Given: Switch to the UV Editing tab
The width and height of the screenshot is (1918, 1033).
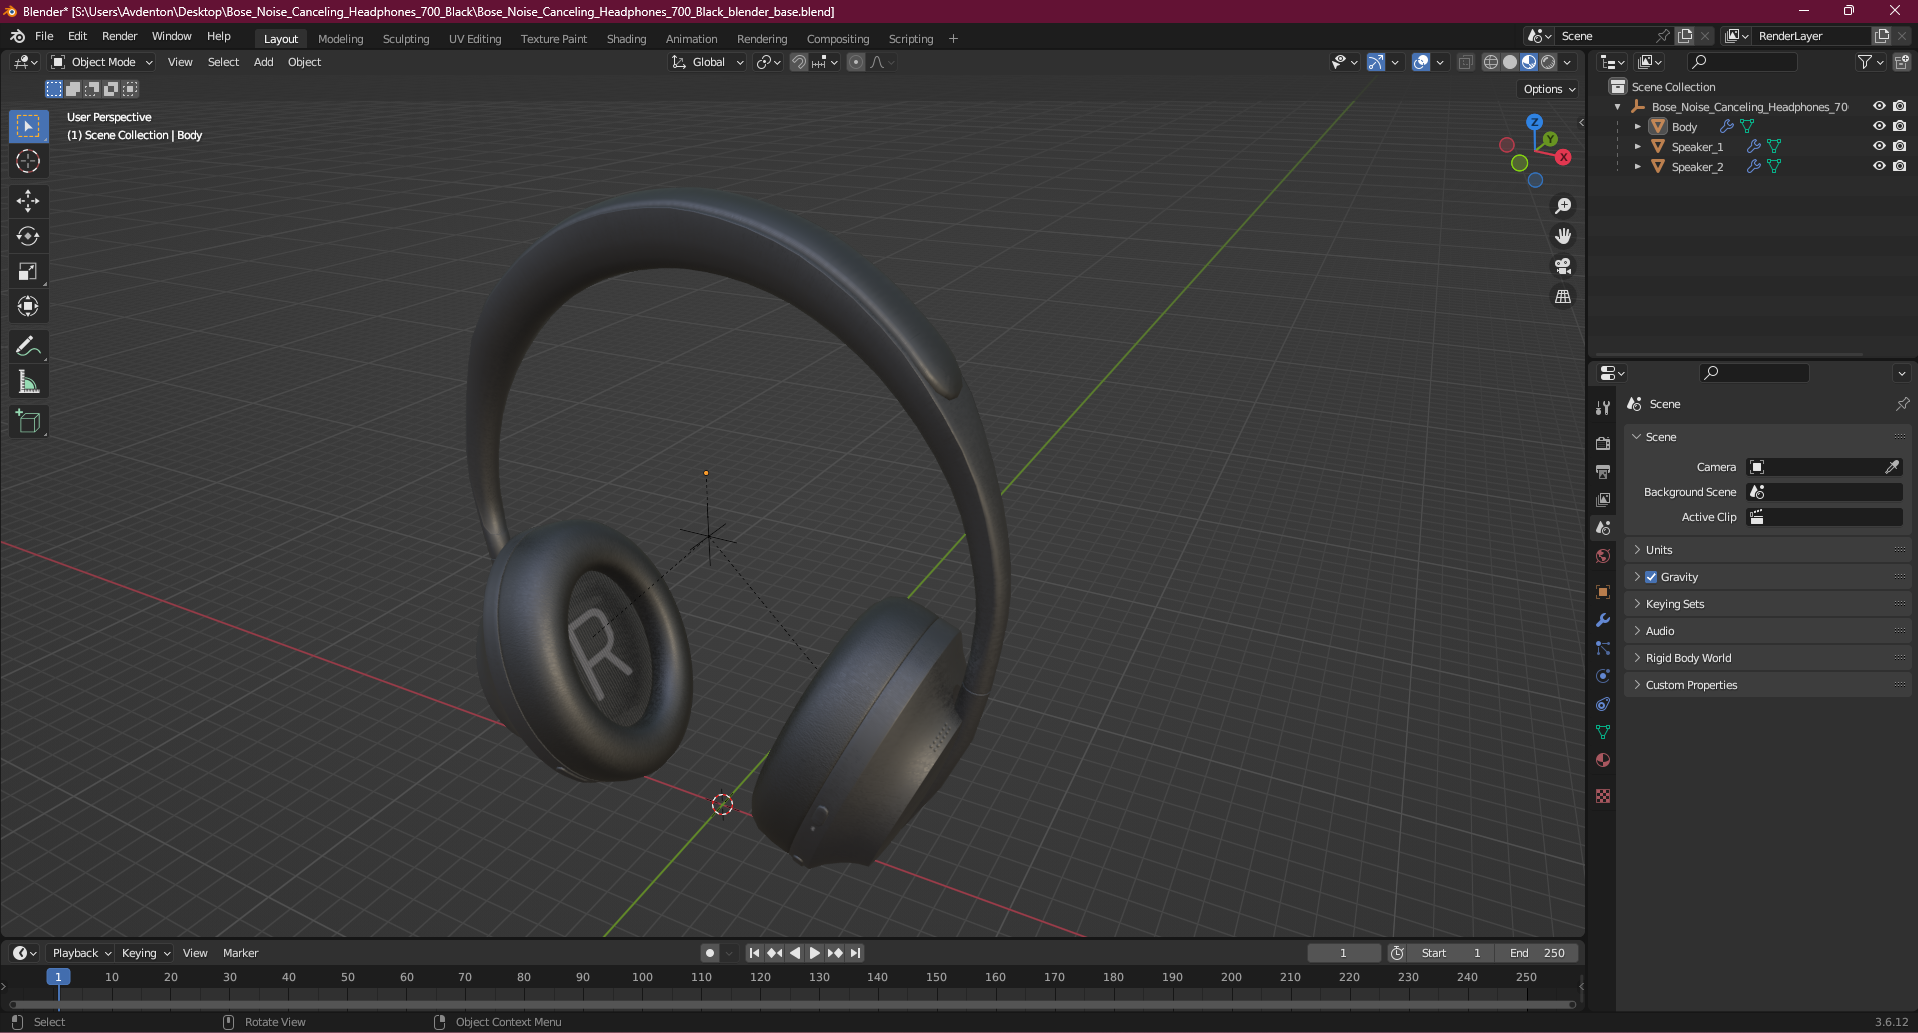Looking at the screenshot, I should [x=475, y=39].
